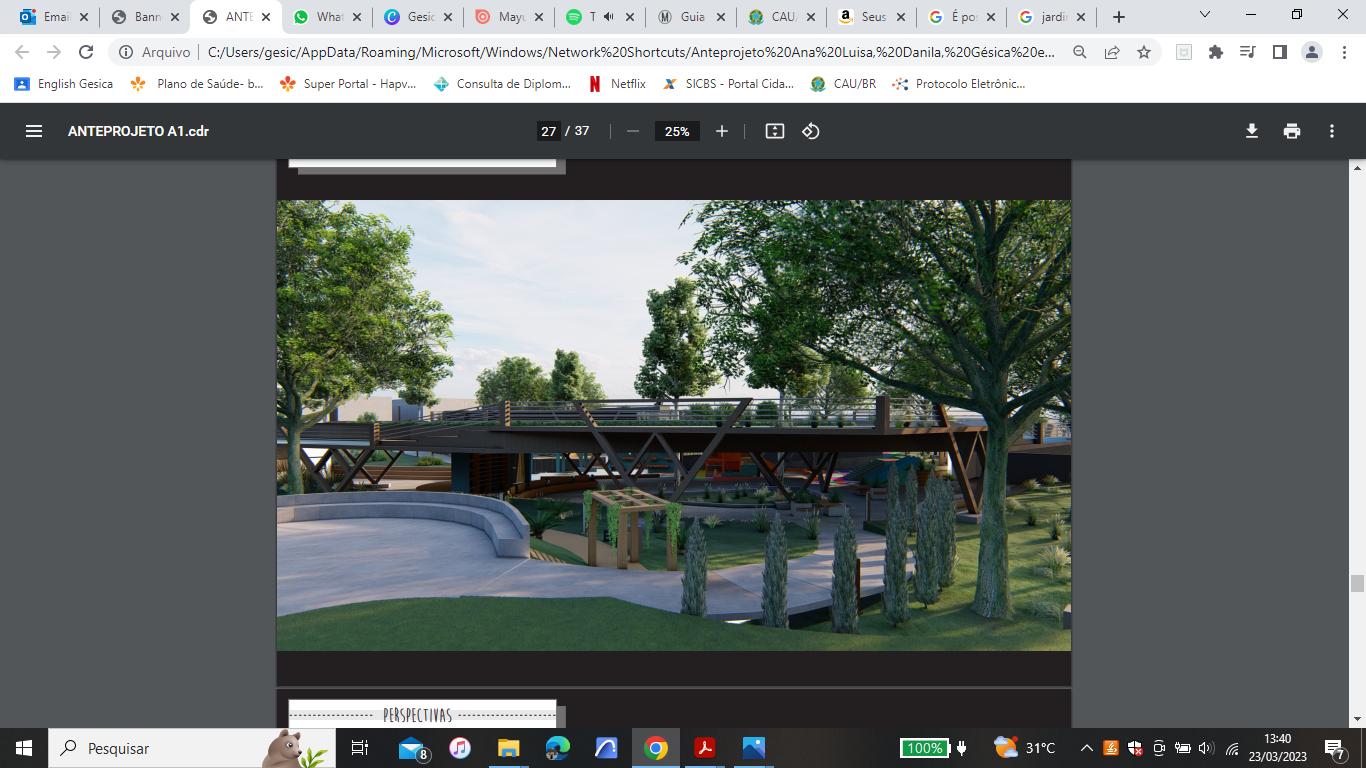Edit the current page number field
The height and width of the screenshot is (768, 1366).
[548, 131]
